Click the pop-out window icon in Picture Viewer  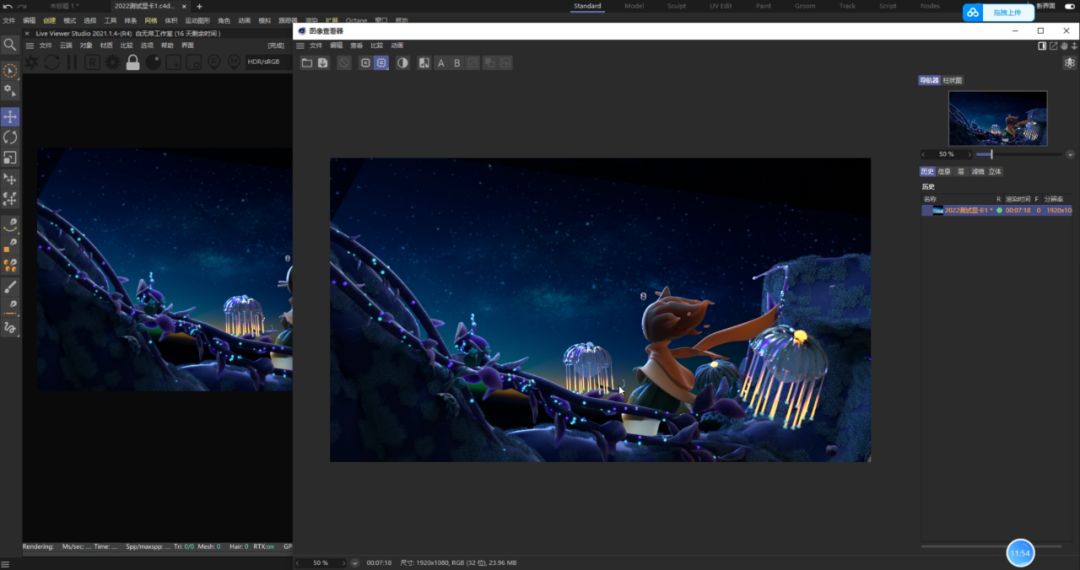tap(1053, 46)
